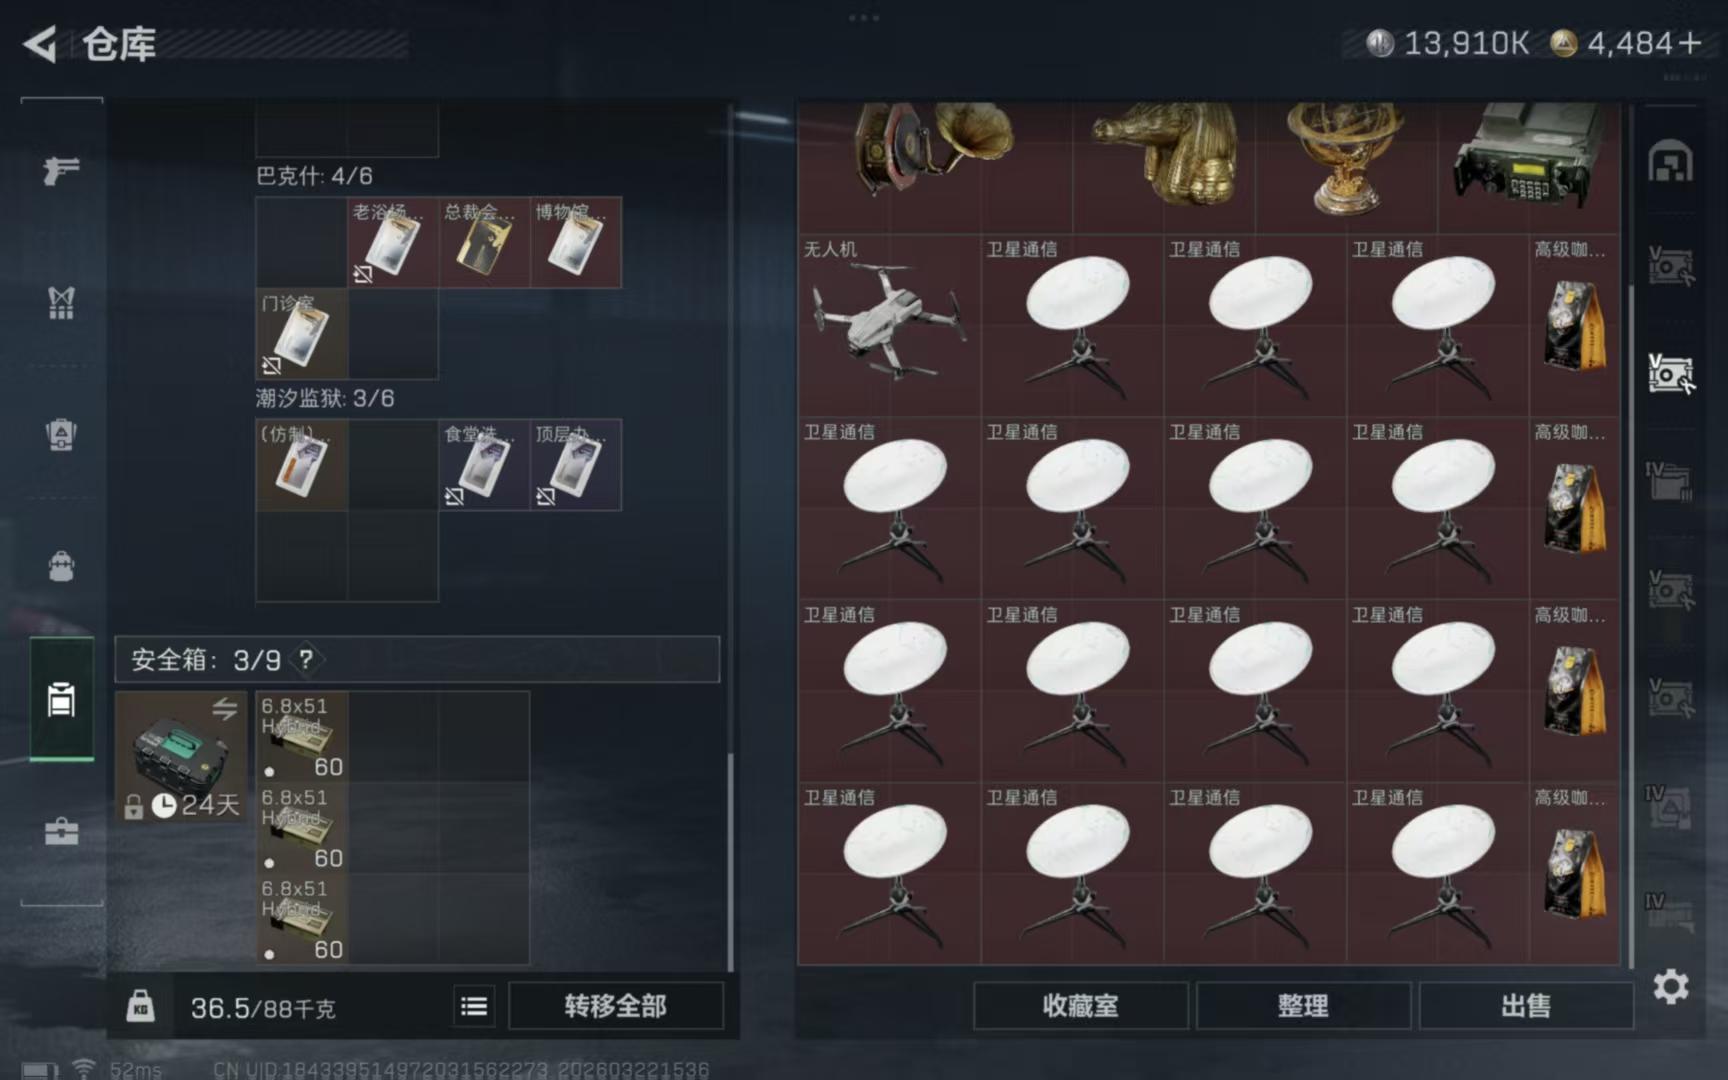Select the 无人机 drone item
Viewport: 1728px width, 1080px height.
coord(889,326)
